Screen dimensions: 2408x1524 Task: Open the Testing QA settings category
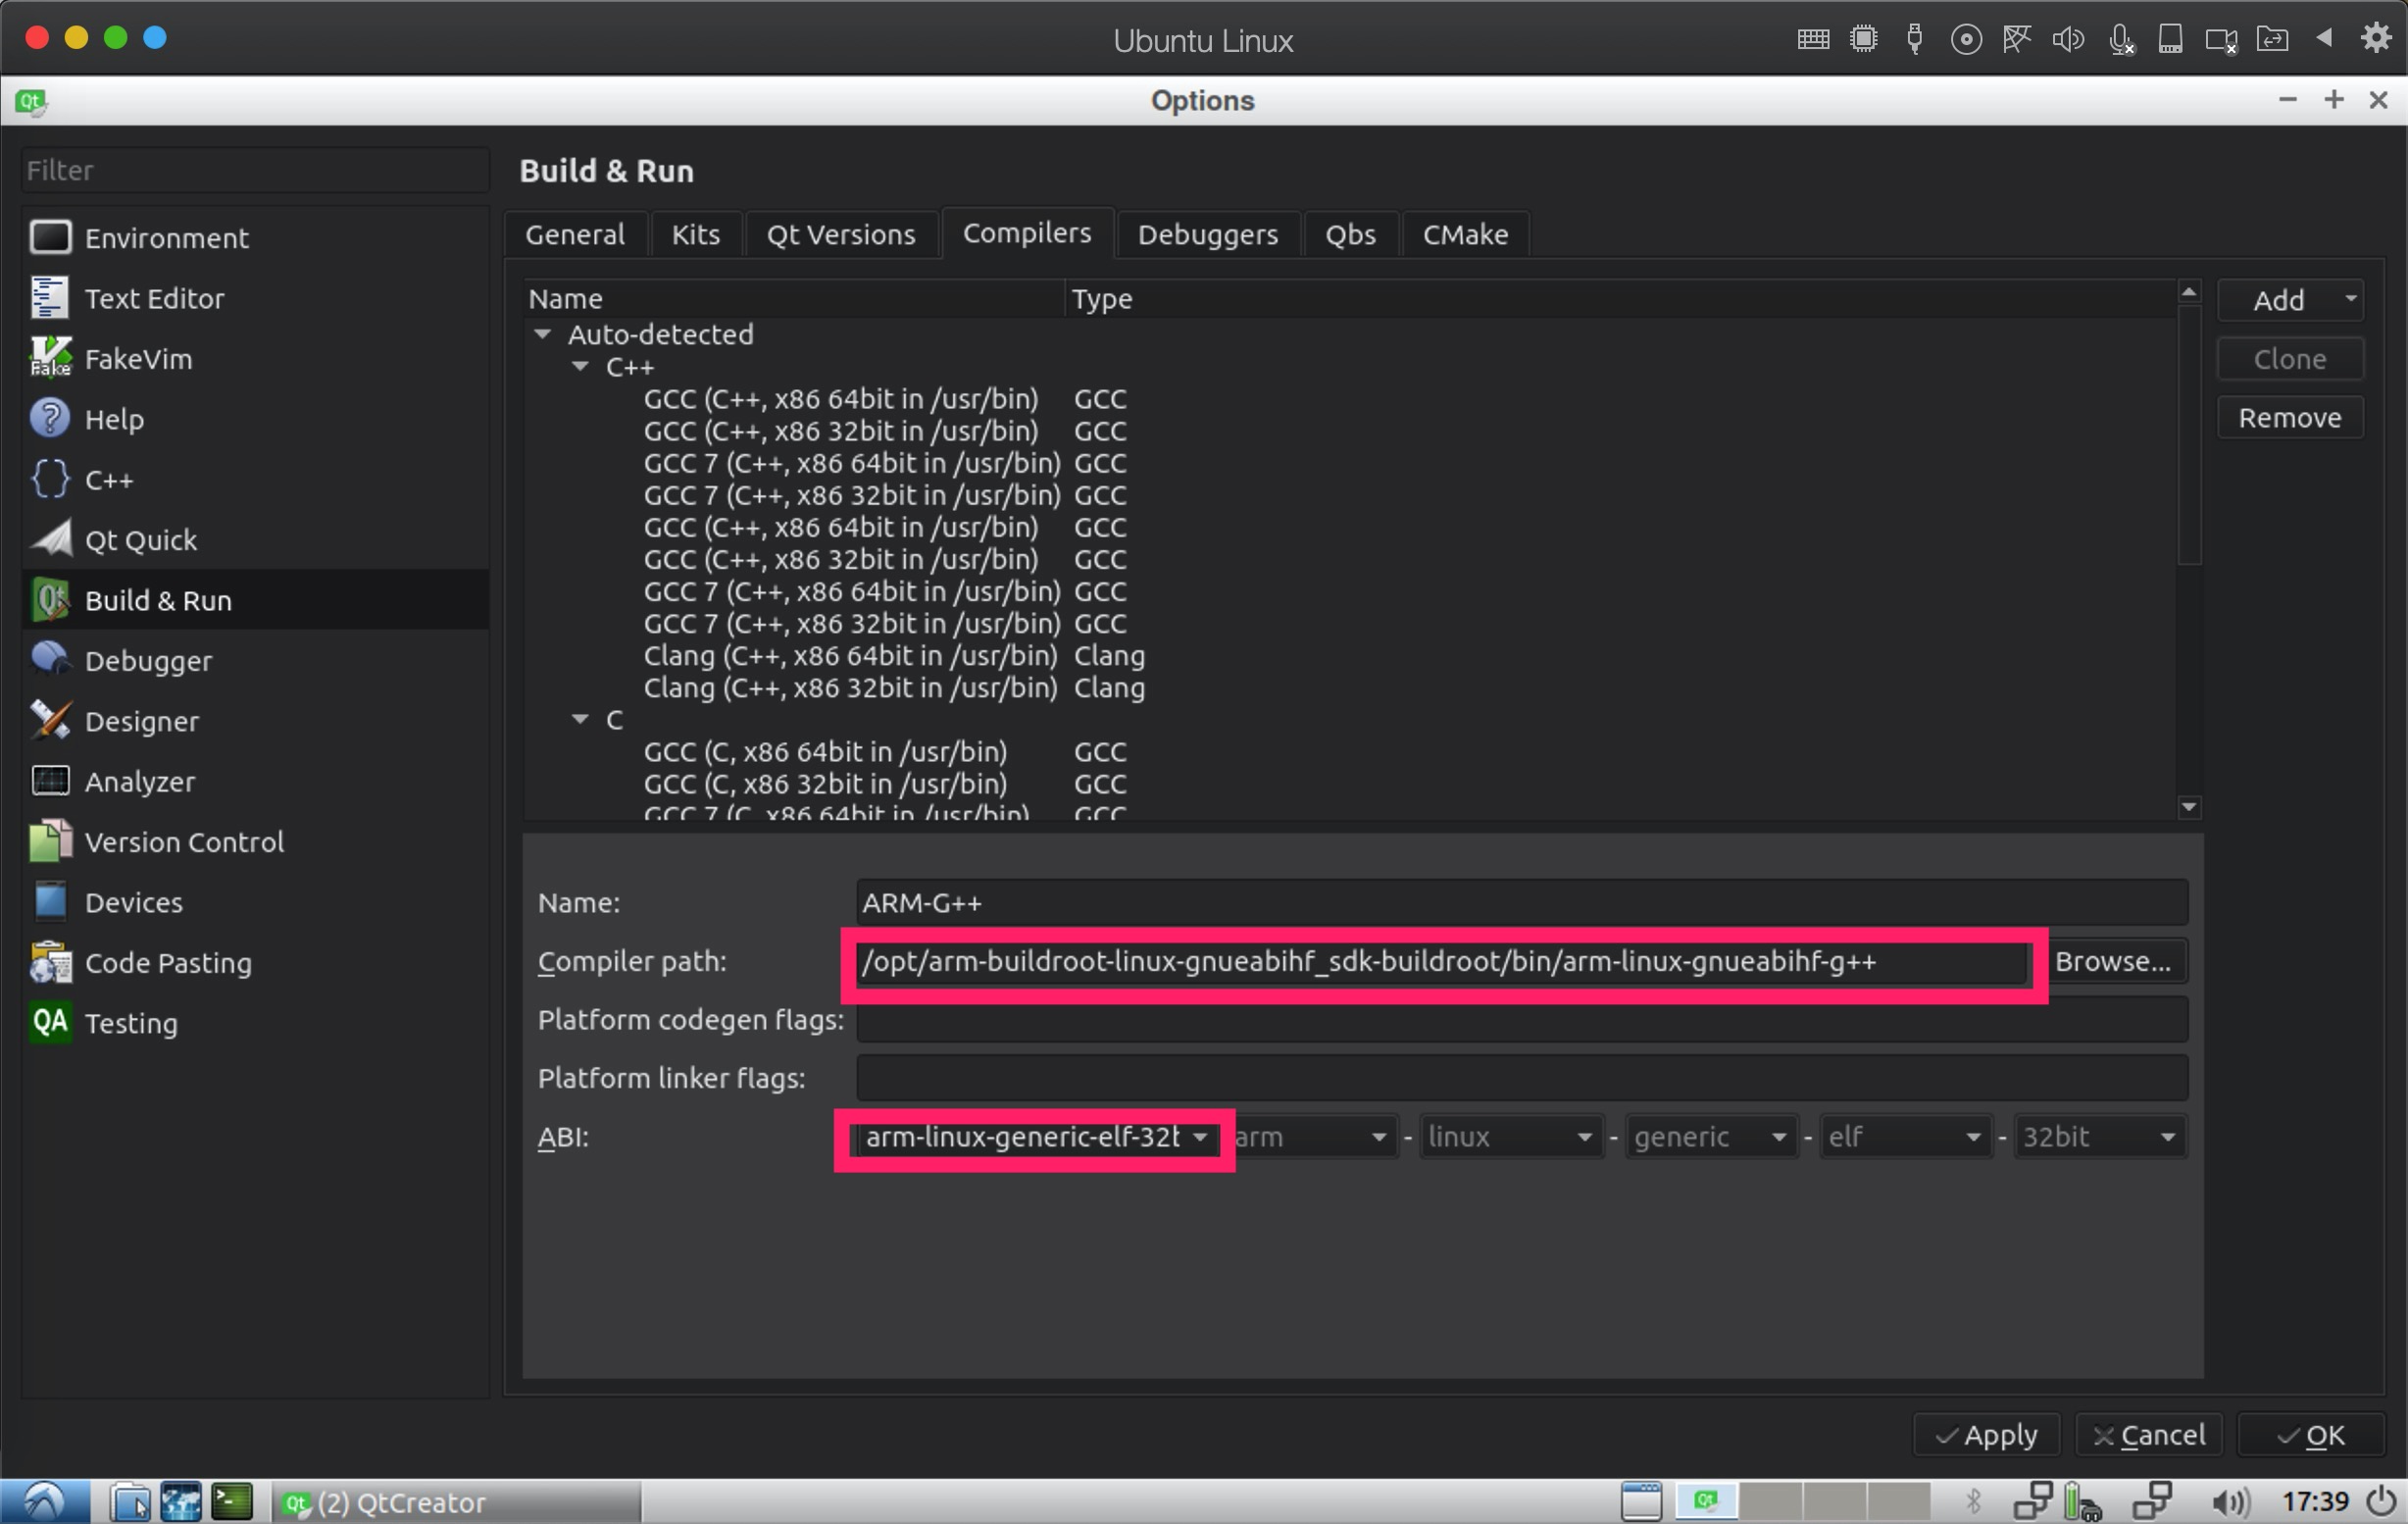(255, 1023)
